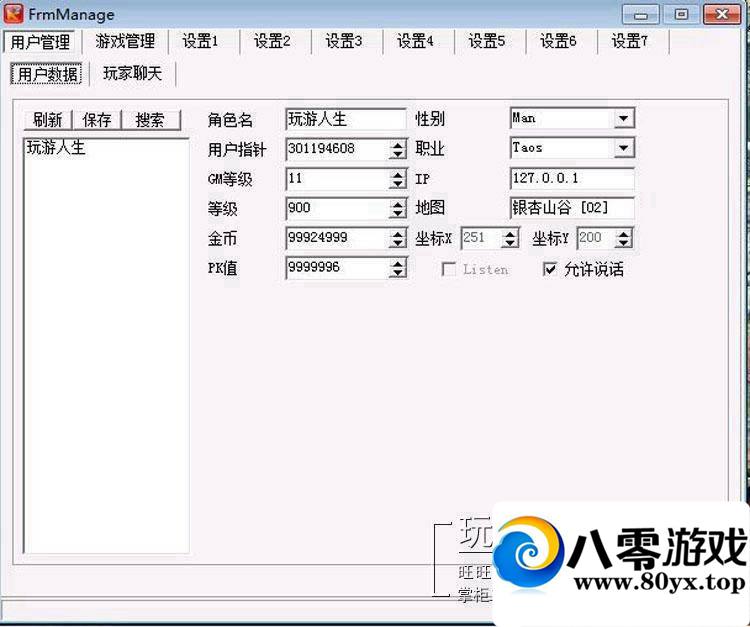
Task: Open the 性别 dropdown showing Man
Action: coord(624,119)
